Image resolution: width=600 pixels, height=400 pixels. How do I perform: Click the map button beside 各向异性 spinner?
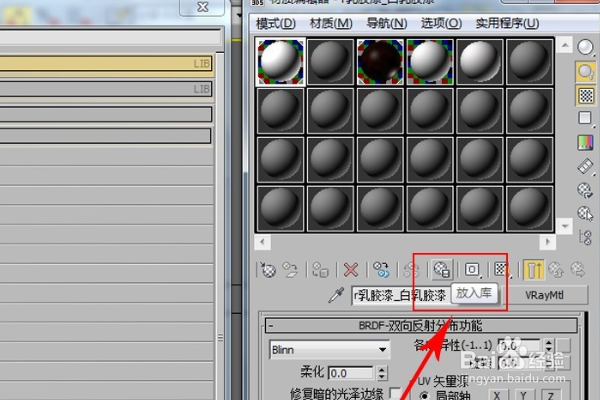pyautogui.click(x=563, y=345)
